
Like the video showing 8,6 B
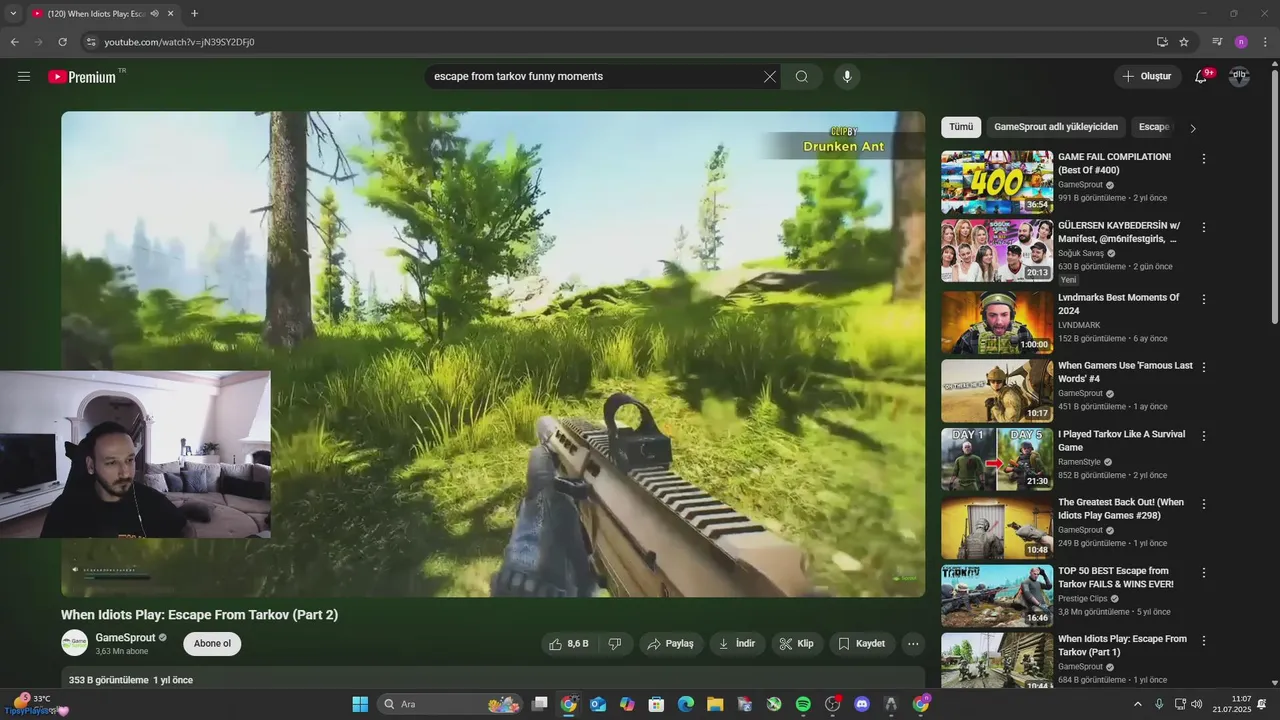pos(569,644)
